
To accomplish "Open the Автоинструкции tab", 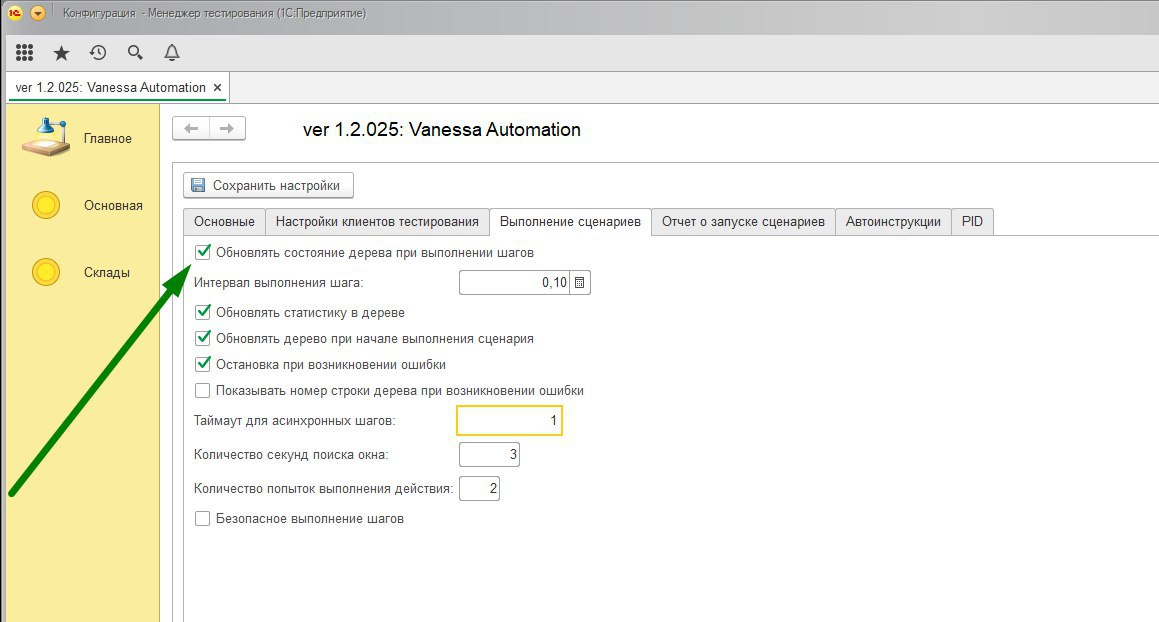I will (893, 222).
